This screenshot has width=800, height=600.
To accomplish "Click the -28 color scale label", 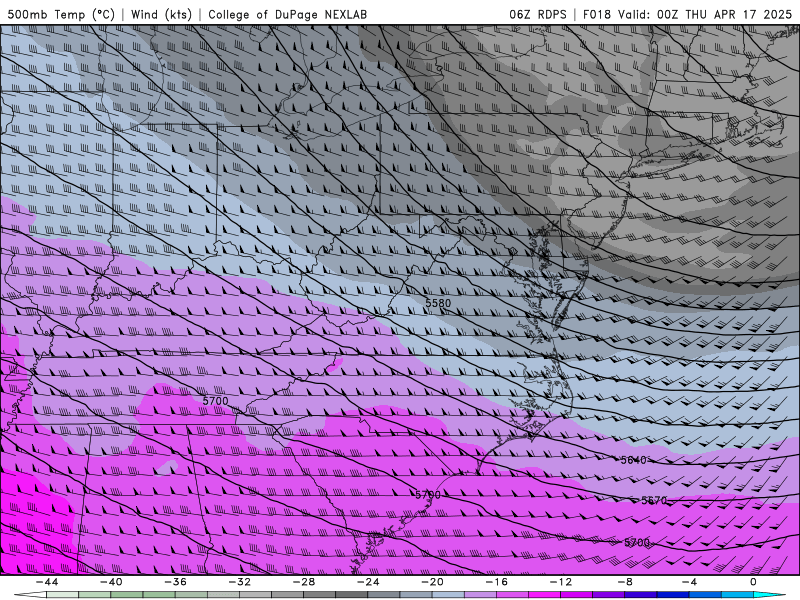I will (304, 582).
